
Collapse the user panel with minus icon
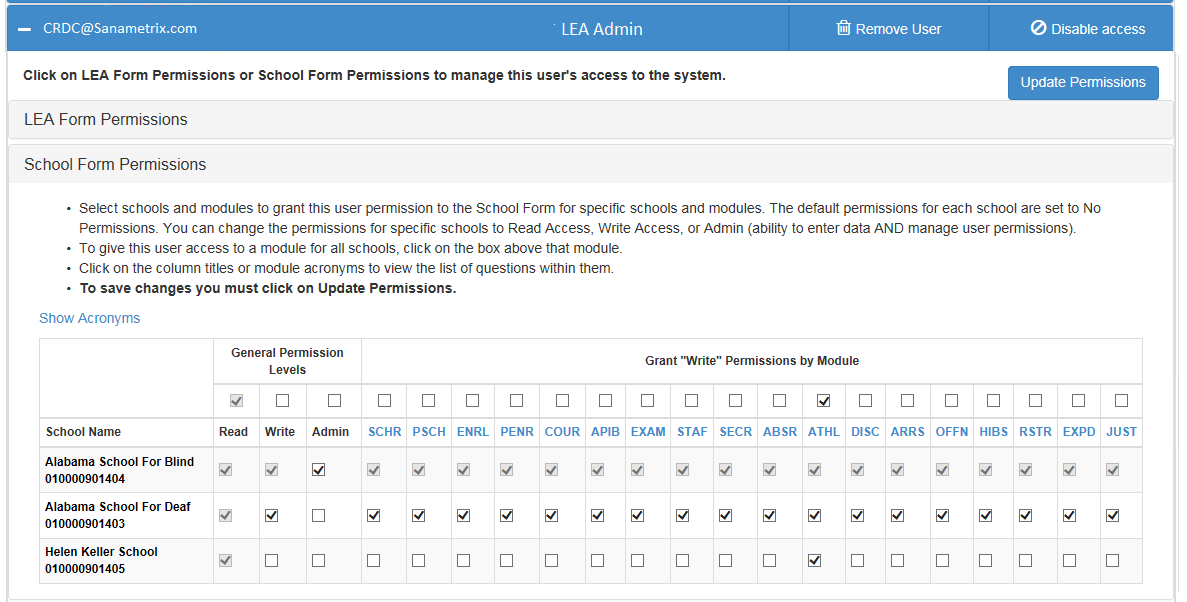pos(25,29)
